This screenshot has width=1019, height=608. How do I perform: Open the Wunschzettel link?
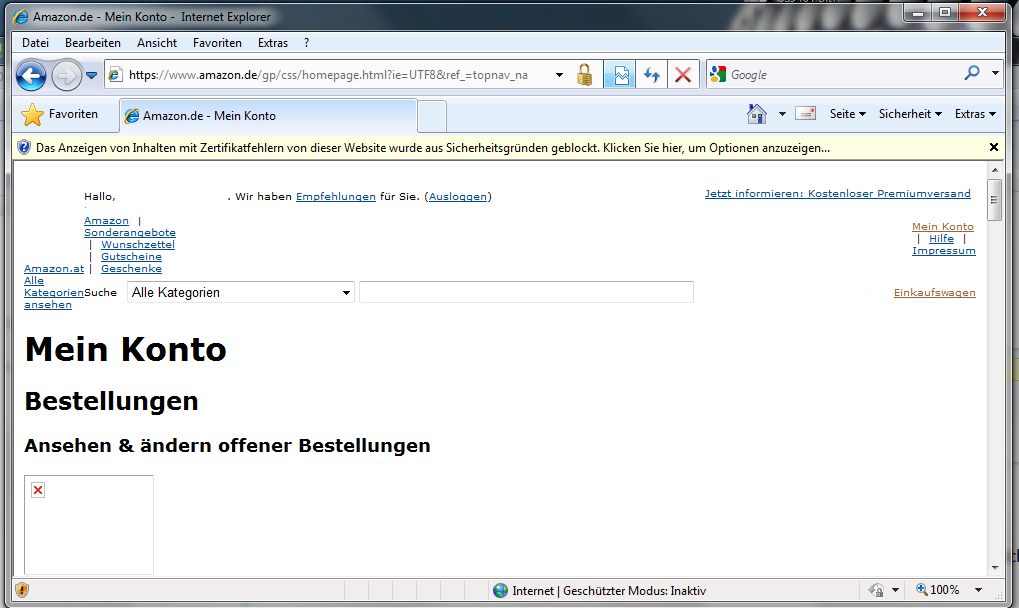(138, 245)
